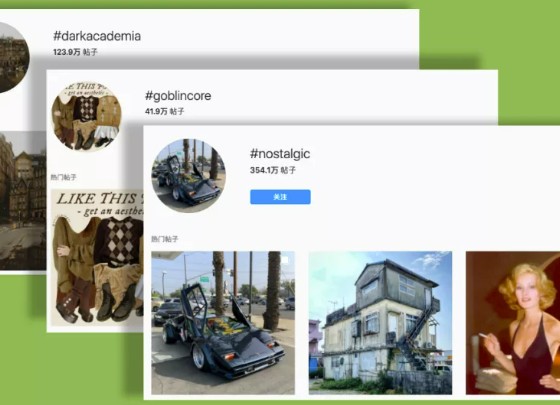Open the #goblincore circular profile image

pos(86,116)
